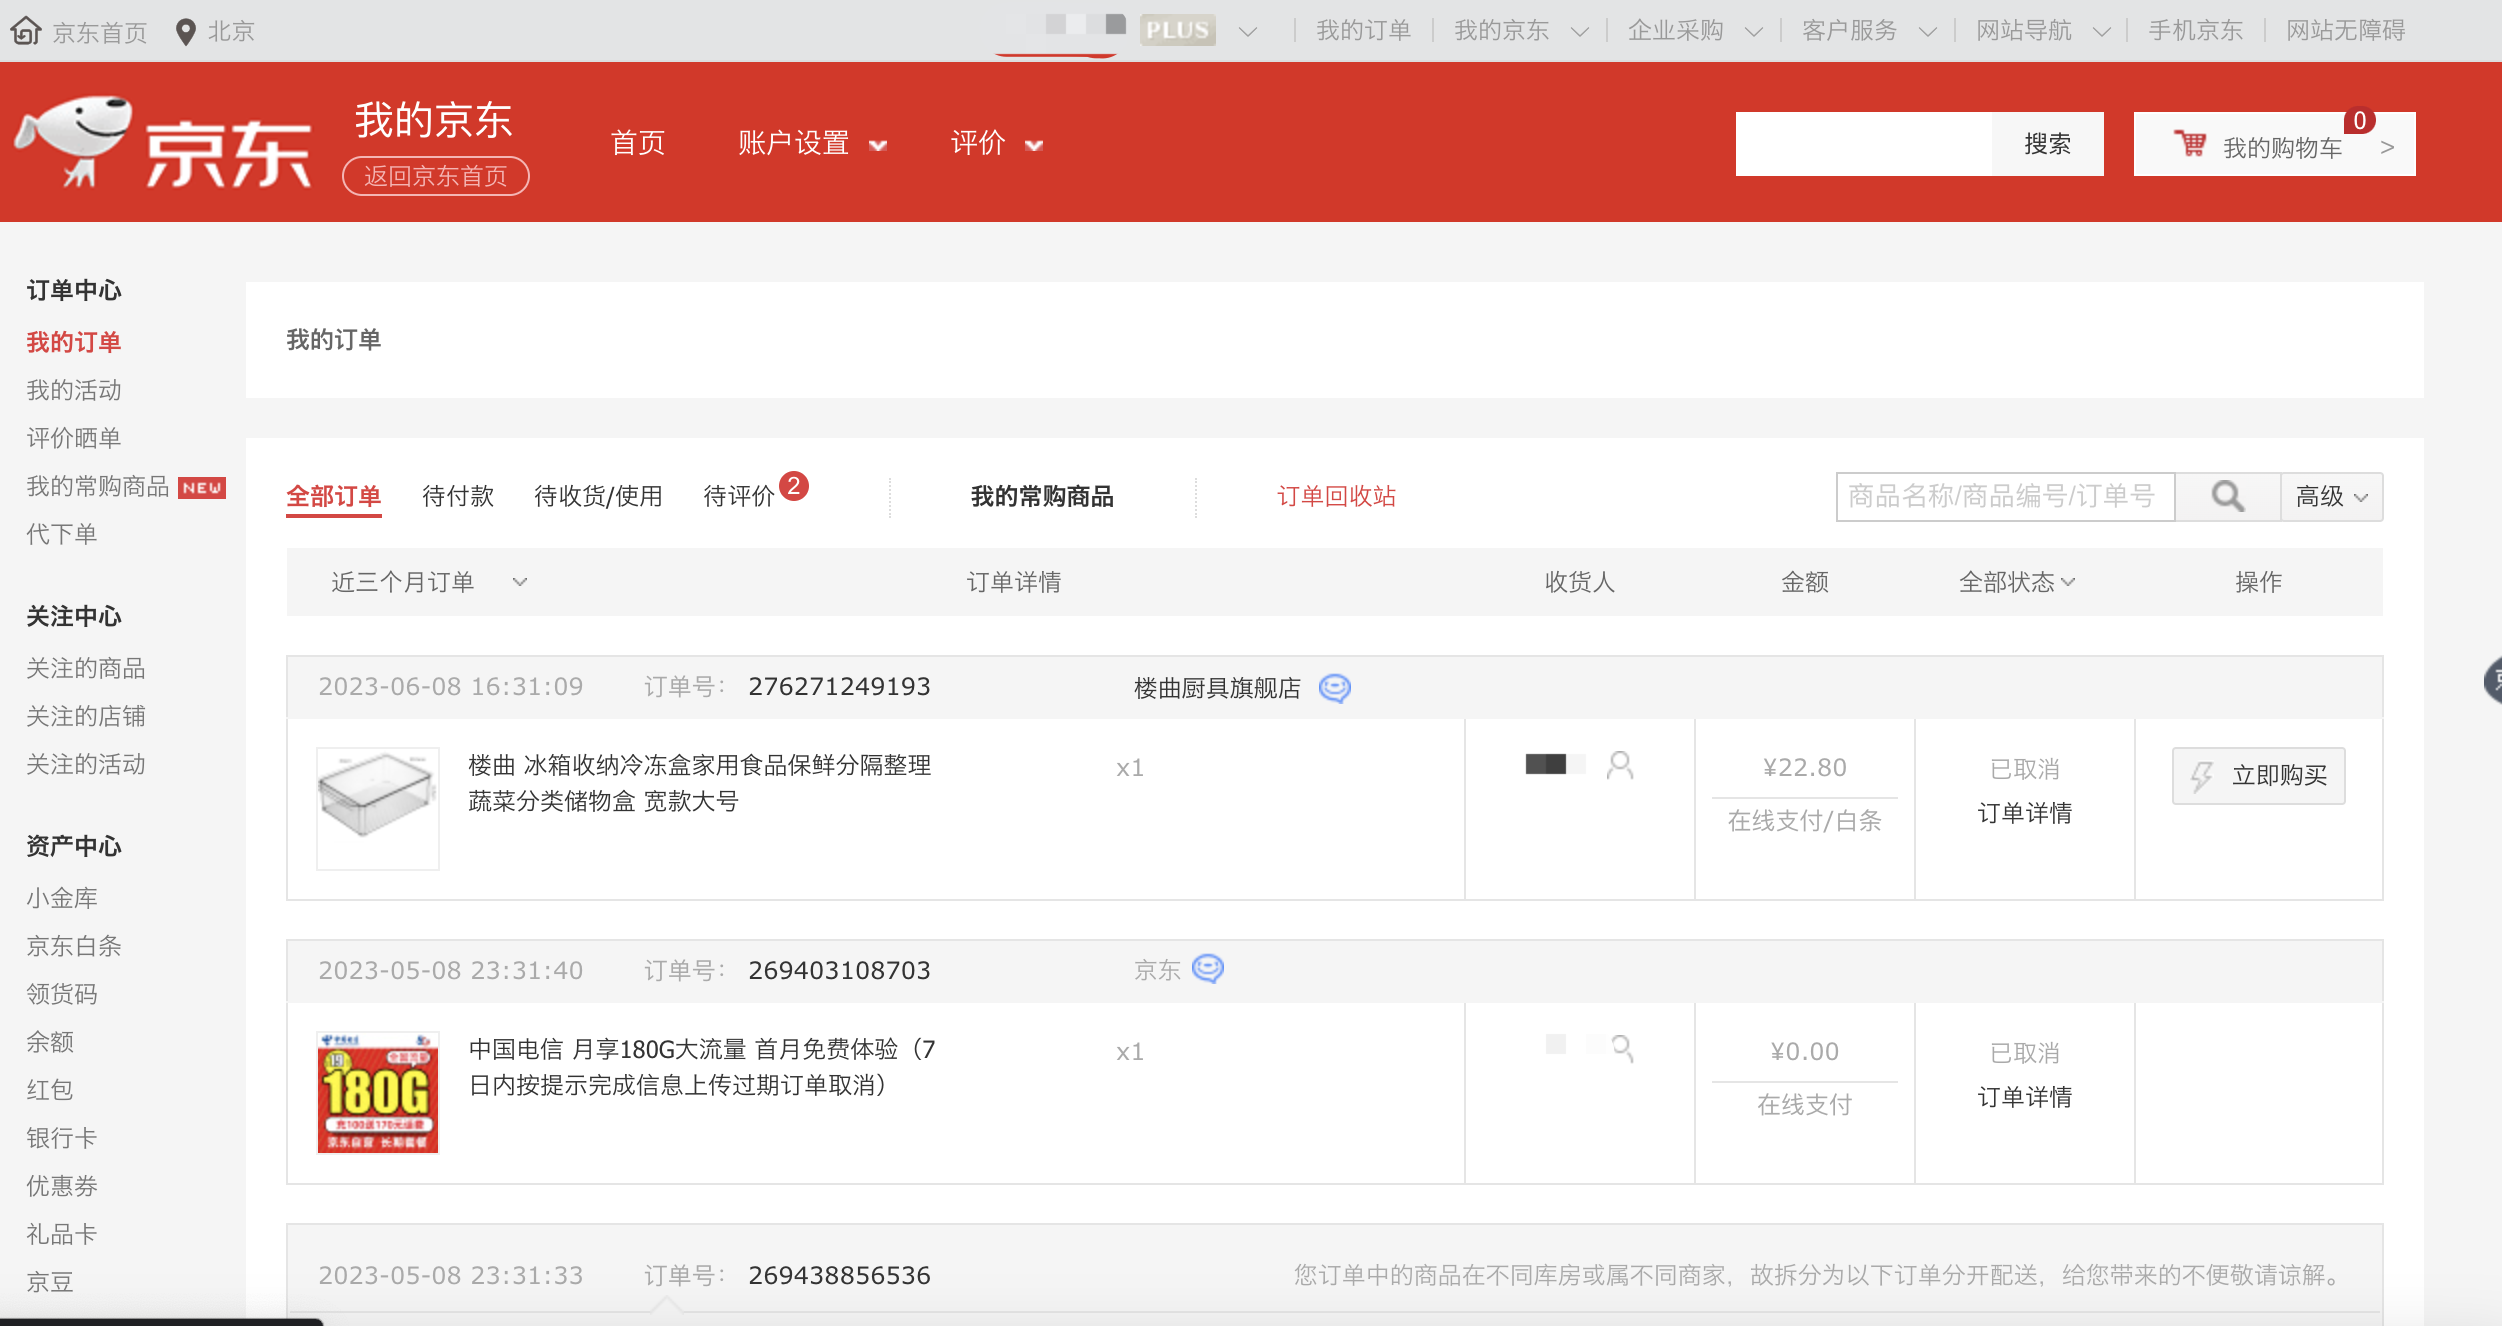Image resolution: width=2502 pixels, height=1326 pixels.
Task: Click the top site search input field
Action: [1864, 144]
